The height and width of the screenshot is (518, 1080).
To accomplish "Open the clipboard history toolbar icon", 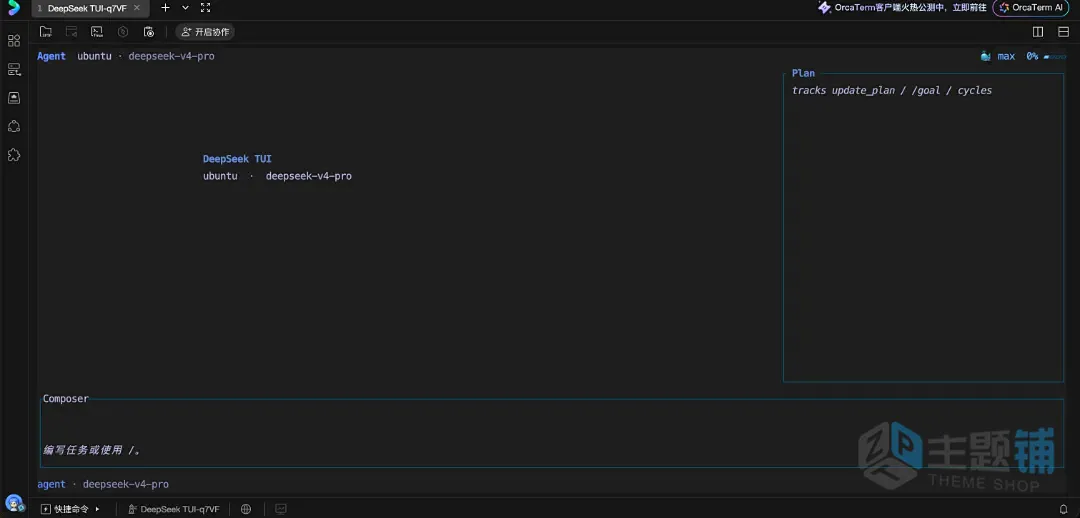I will coord(148,32).
